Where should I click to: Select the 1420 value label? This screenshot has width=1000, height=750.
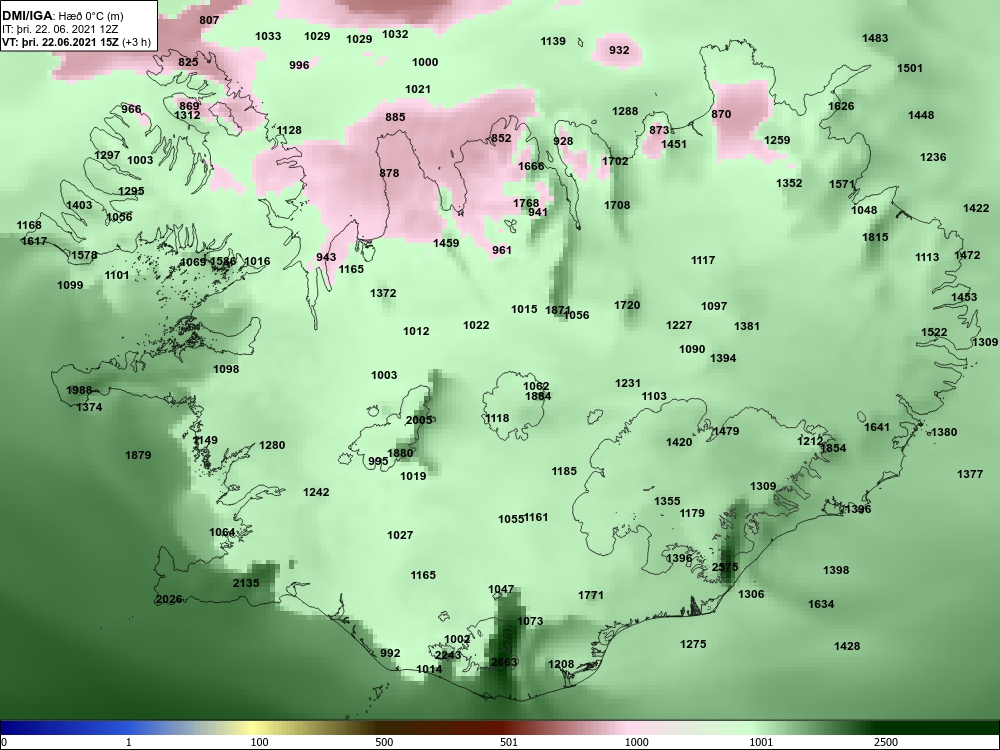(x=679, y=442)
